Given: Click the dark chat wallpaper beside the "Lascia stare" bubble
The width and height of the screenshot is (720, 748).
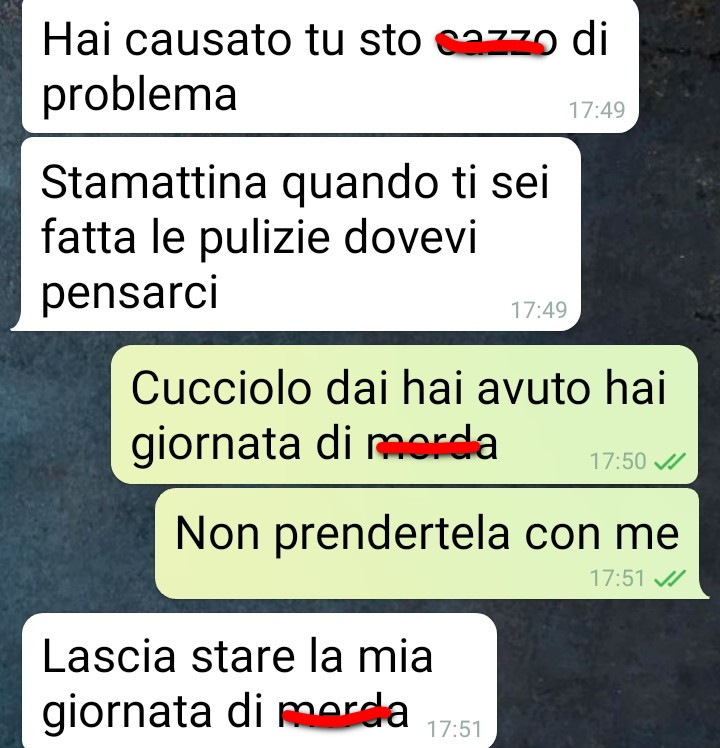Looking at the screenshot, I should (x=606, y=677).
